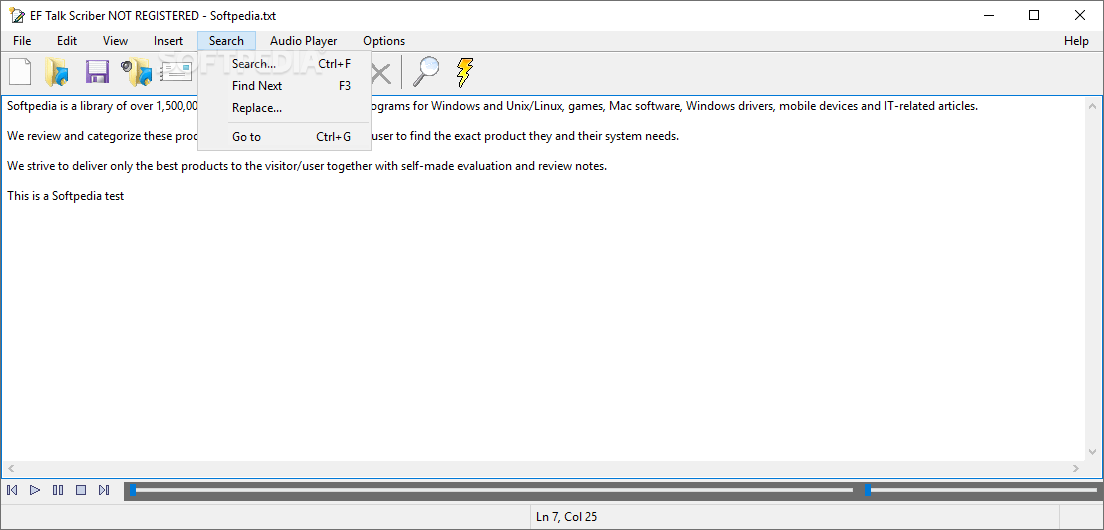Pause the audio playback

(58, 490)
